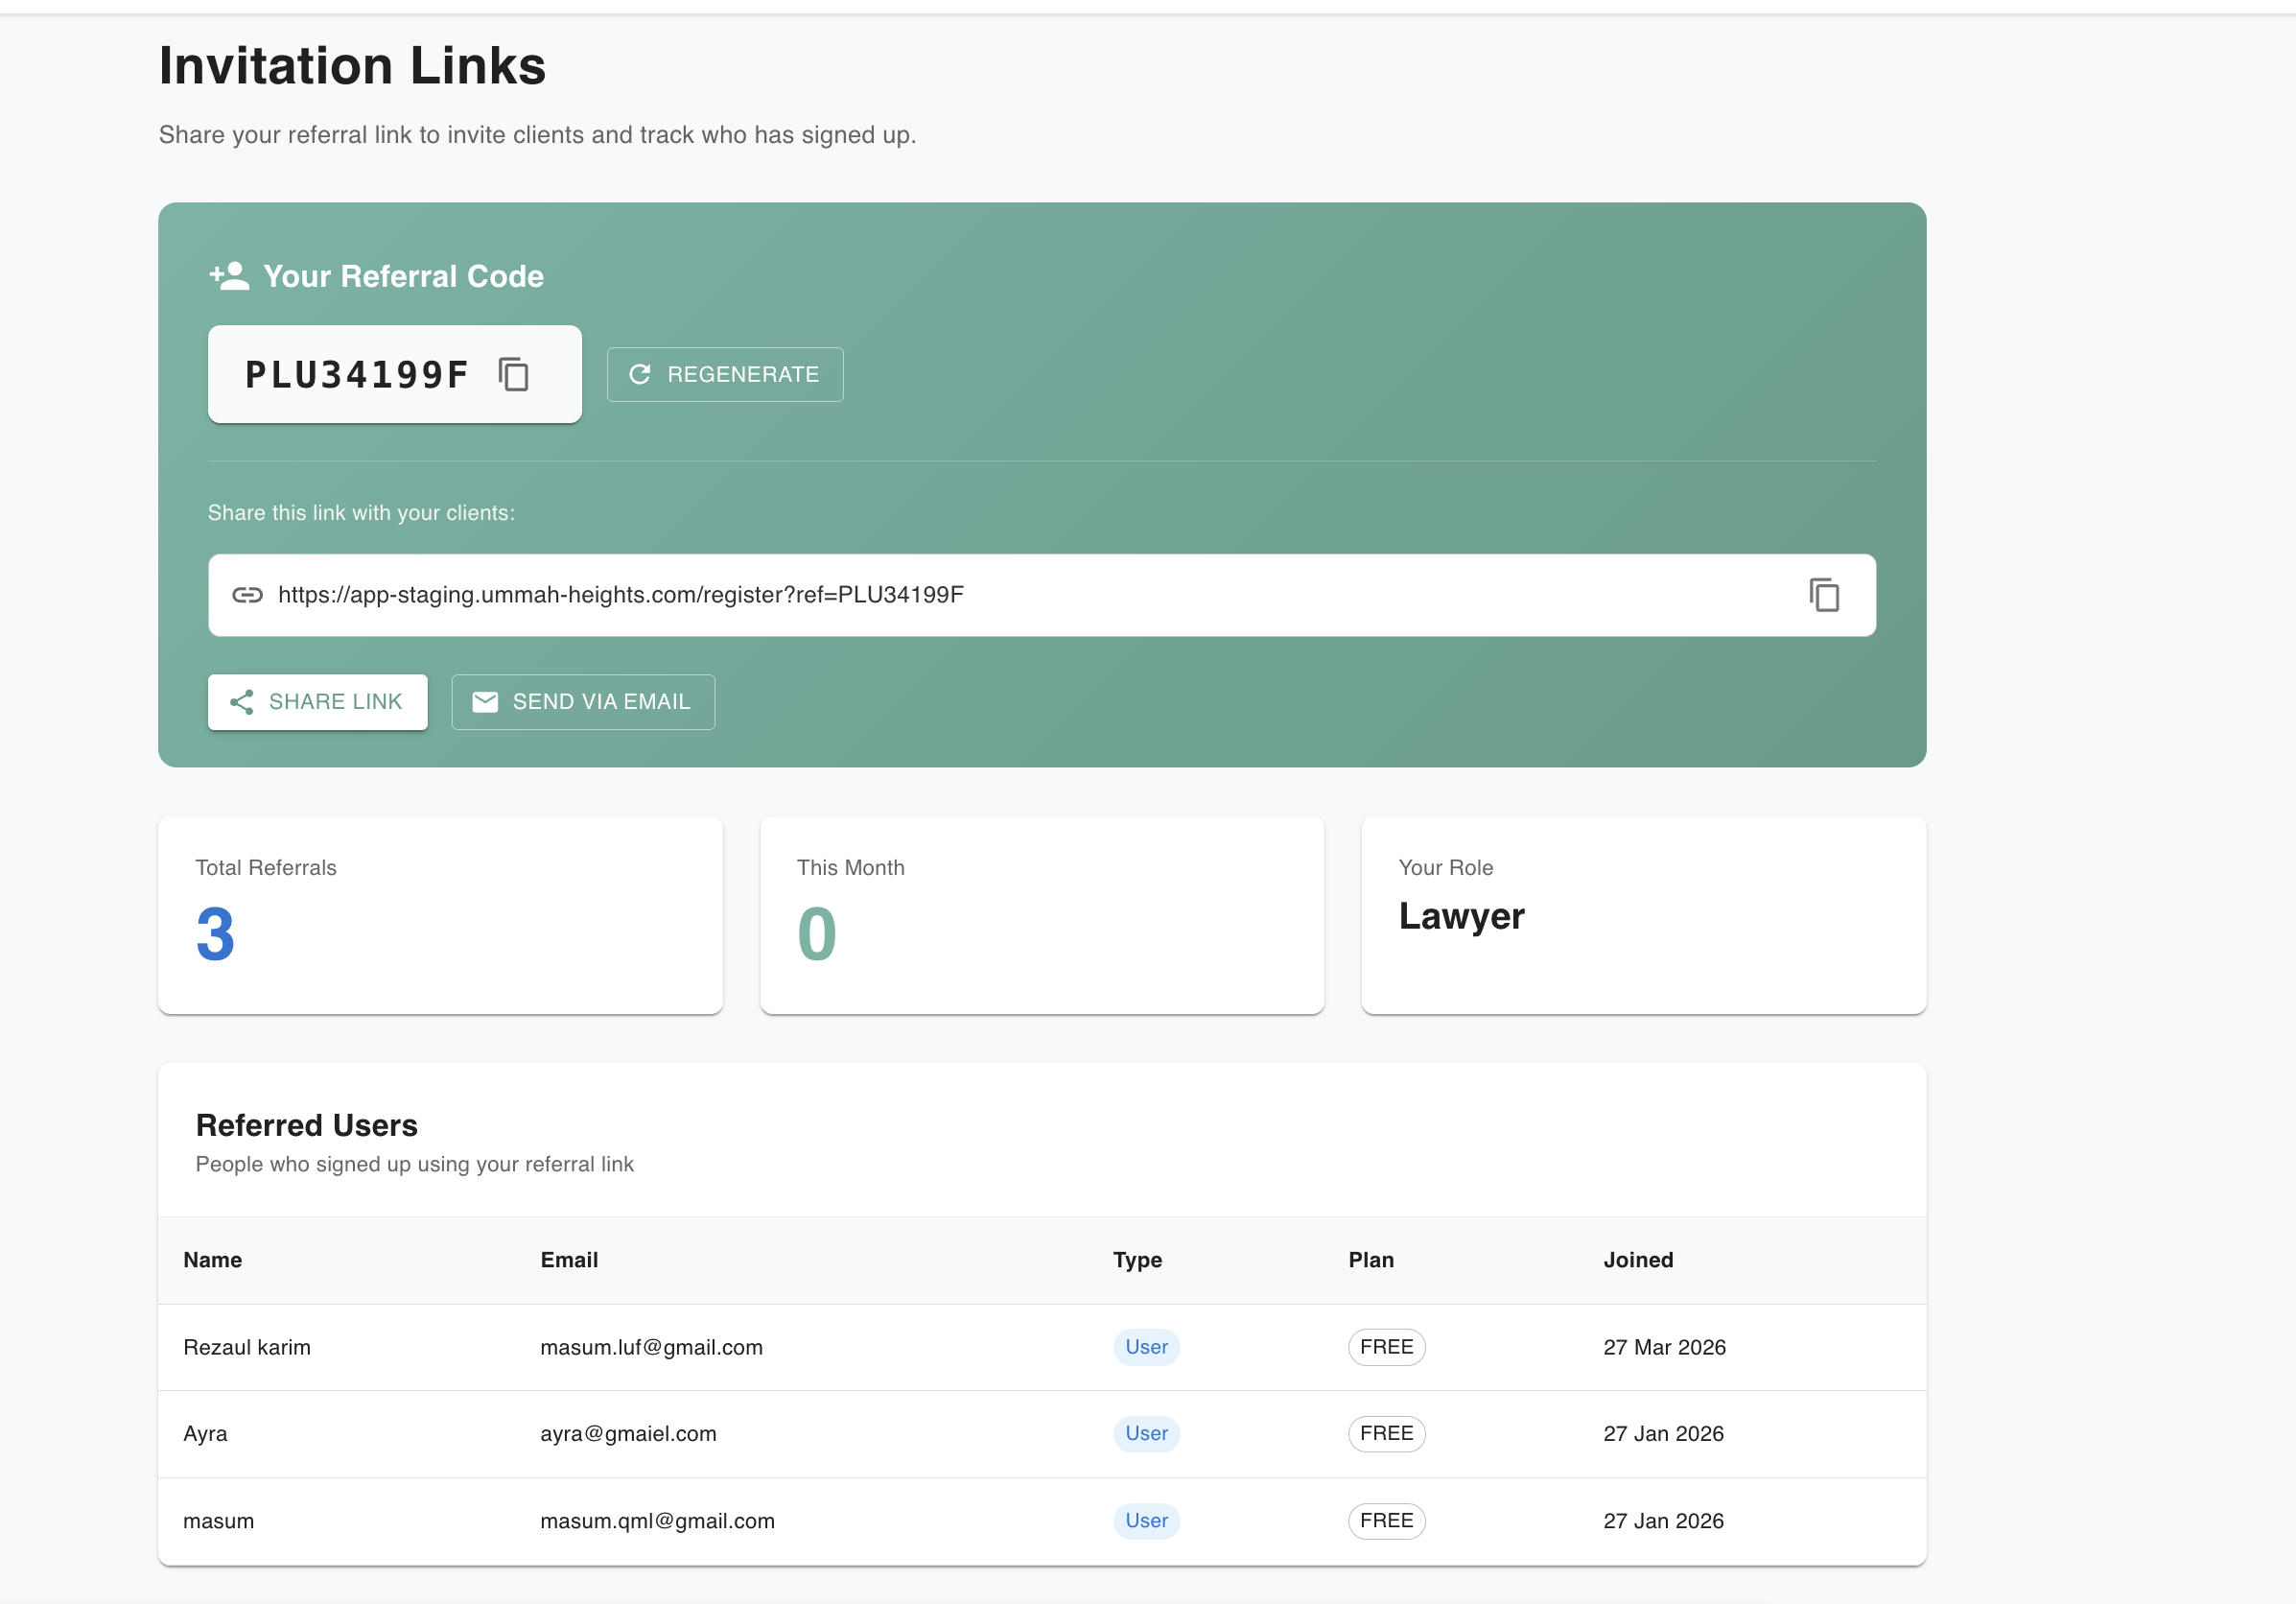Image resolution: width=2296 pixels, height=1604 pixels.
Task: Click the This Month statistics card
Action: (x=1043, y=915)
